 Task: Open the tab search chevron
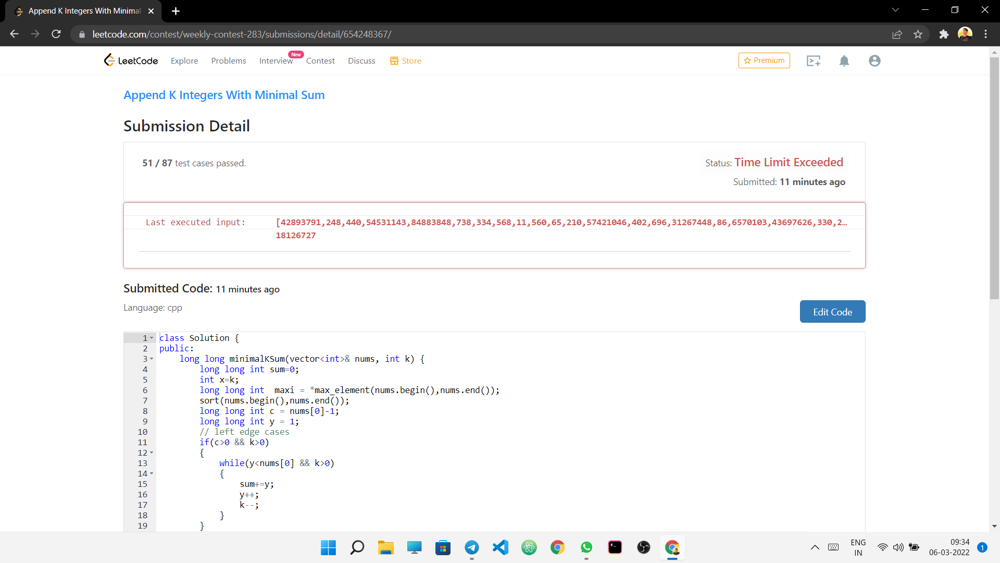(x=895, y=10)
